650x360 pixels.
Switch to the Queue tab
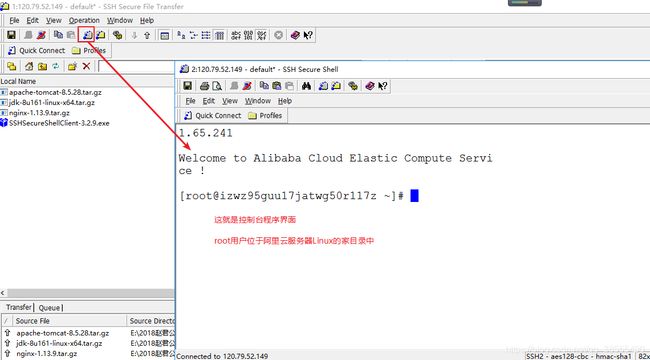click(x=49, y=308)
